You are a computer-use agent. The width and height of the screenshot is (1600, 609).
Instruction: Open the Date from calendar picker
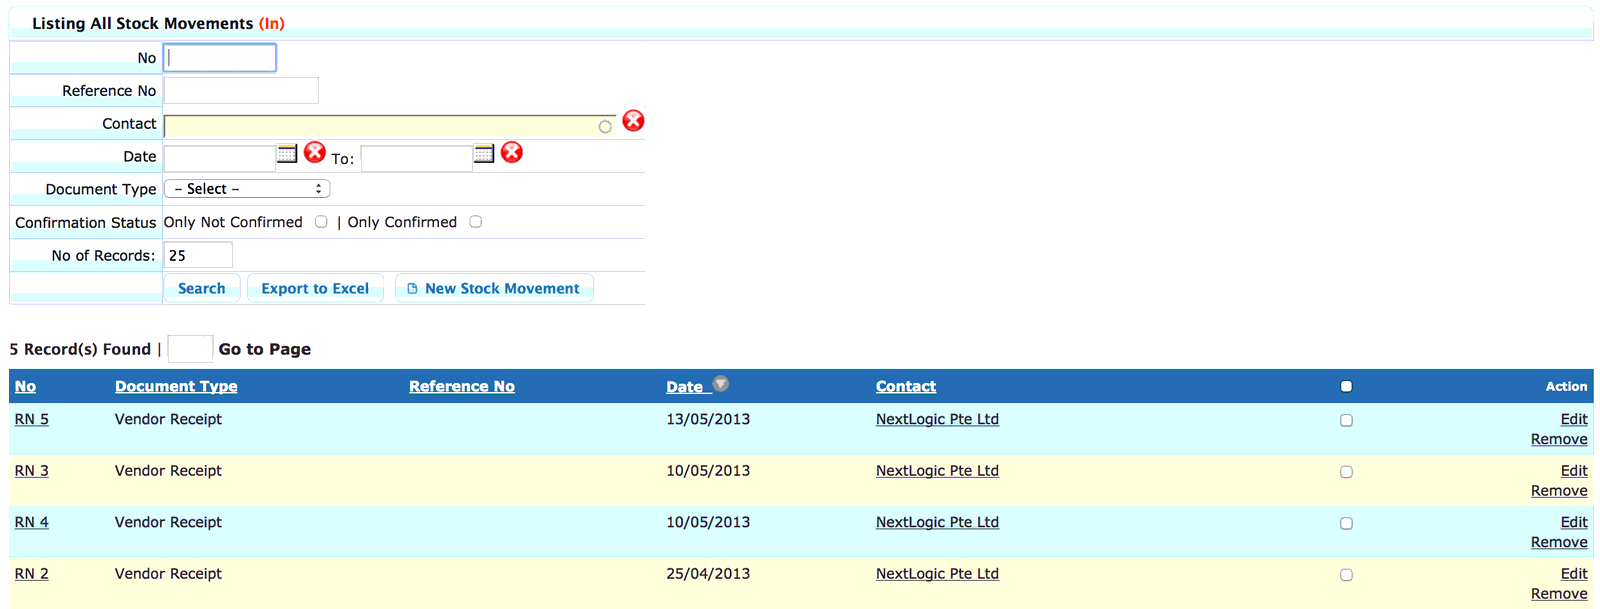coord(287,153)
